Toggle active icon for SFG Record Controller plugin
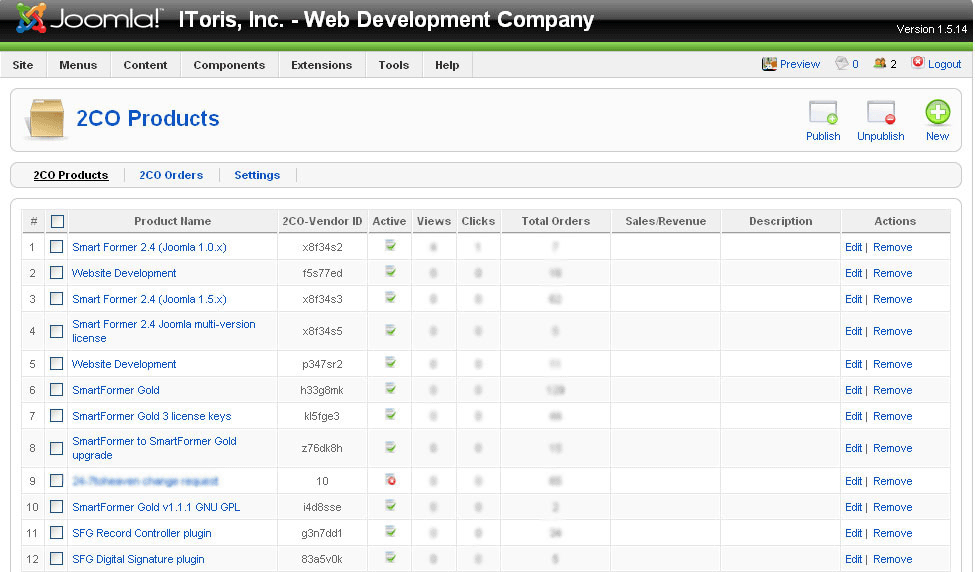The height and width of the screenshot is (572, 975). click(x=390, y=532)
